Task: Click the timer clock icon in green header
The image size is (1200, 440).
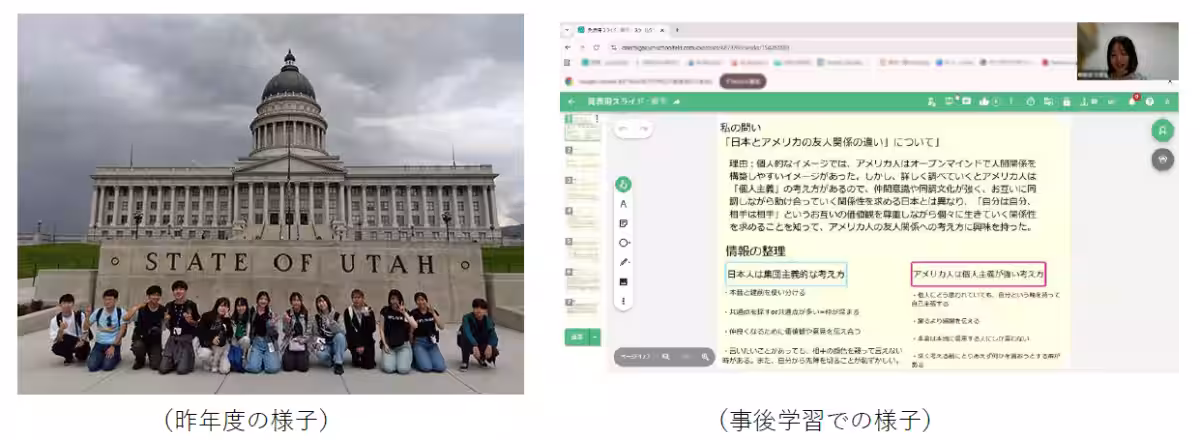Action: [x=1030, y=101]
